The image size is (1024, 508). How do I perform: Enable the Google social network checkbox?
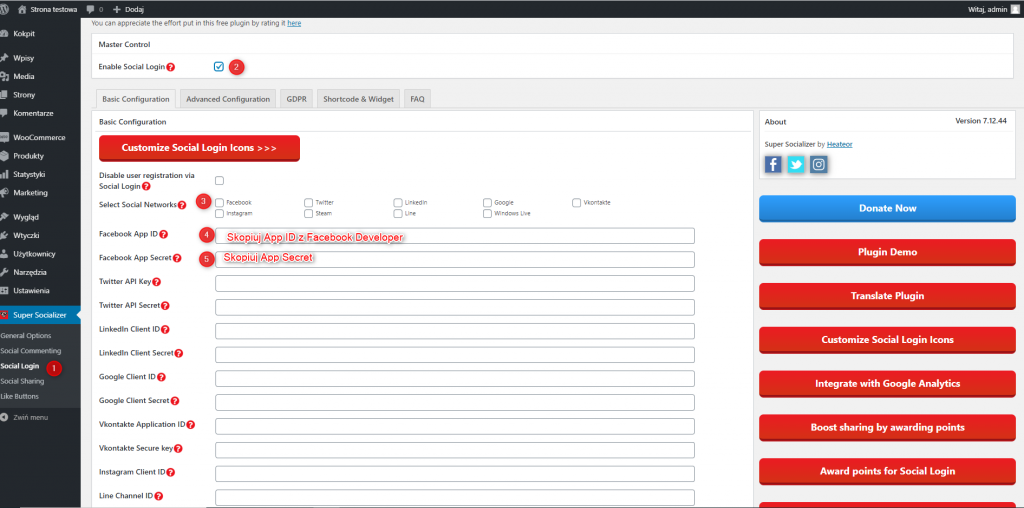click(488, 202)
